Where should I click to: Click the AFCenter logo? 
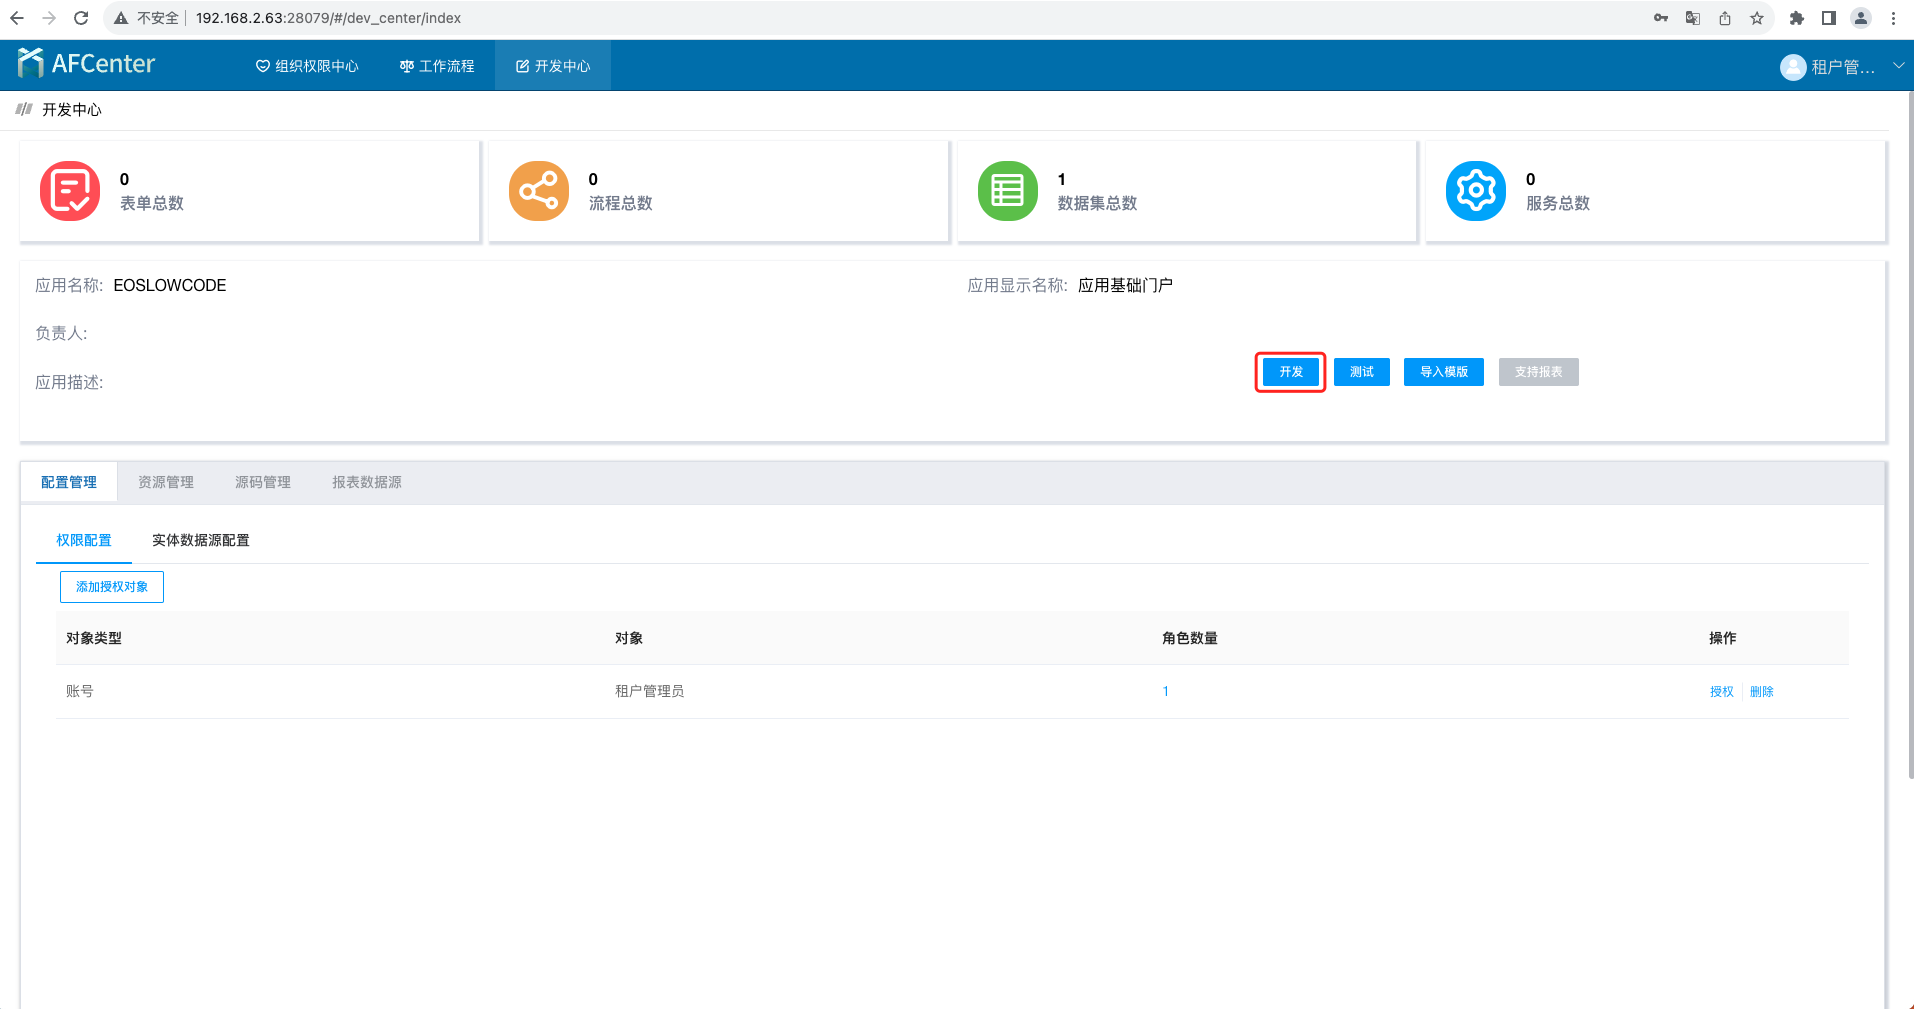(x=87, y=64)
